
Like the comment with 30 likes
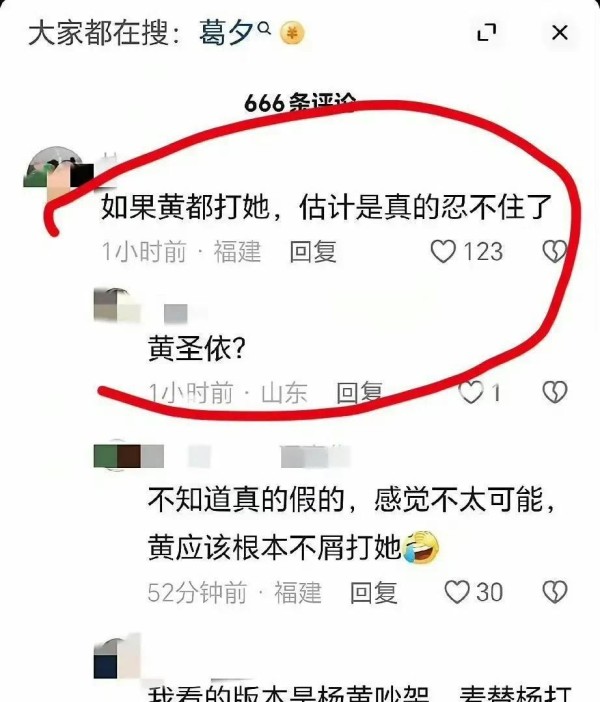coord(457,592)
